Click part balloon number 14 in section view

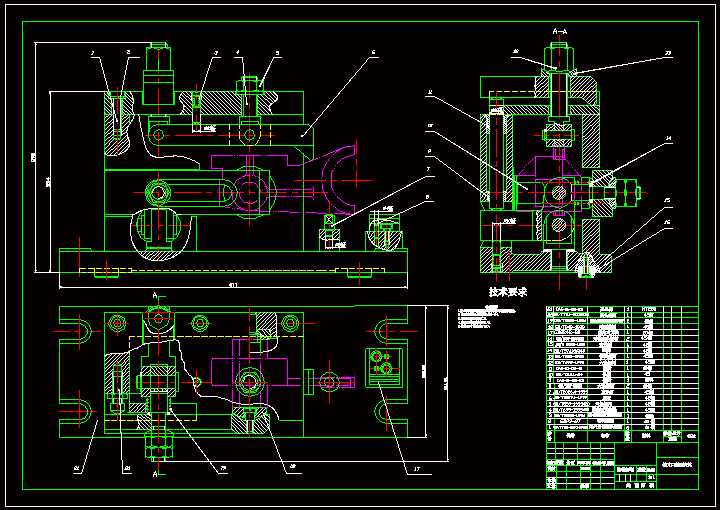[669, 140]
